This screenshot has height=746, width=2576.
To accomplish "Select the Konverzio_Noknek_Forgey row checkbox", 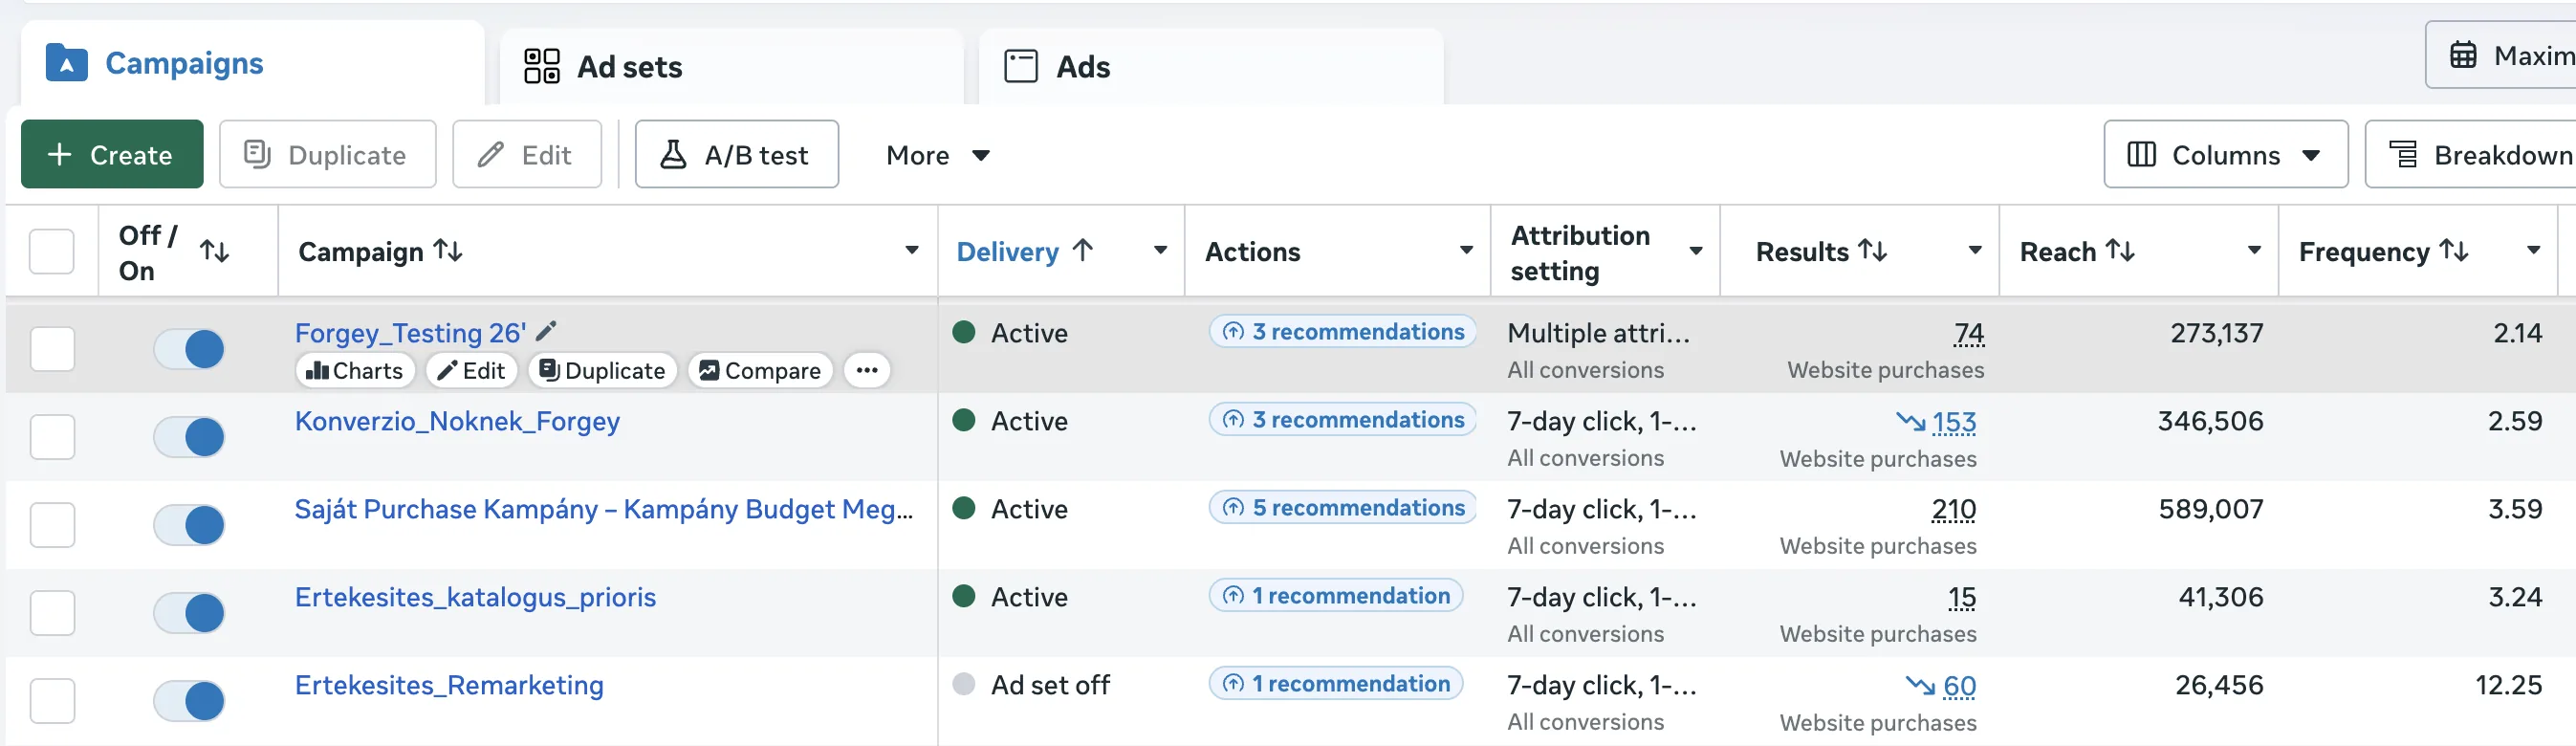I will click(52, 437).
